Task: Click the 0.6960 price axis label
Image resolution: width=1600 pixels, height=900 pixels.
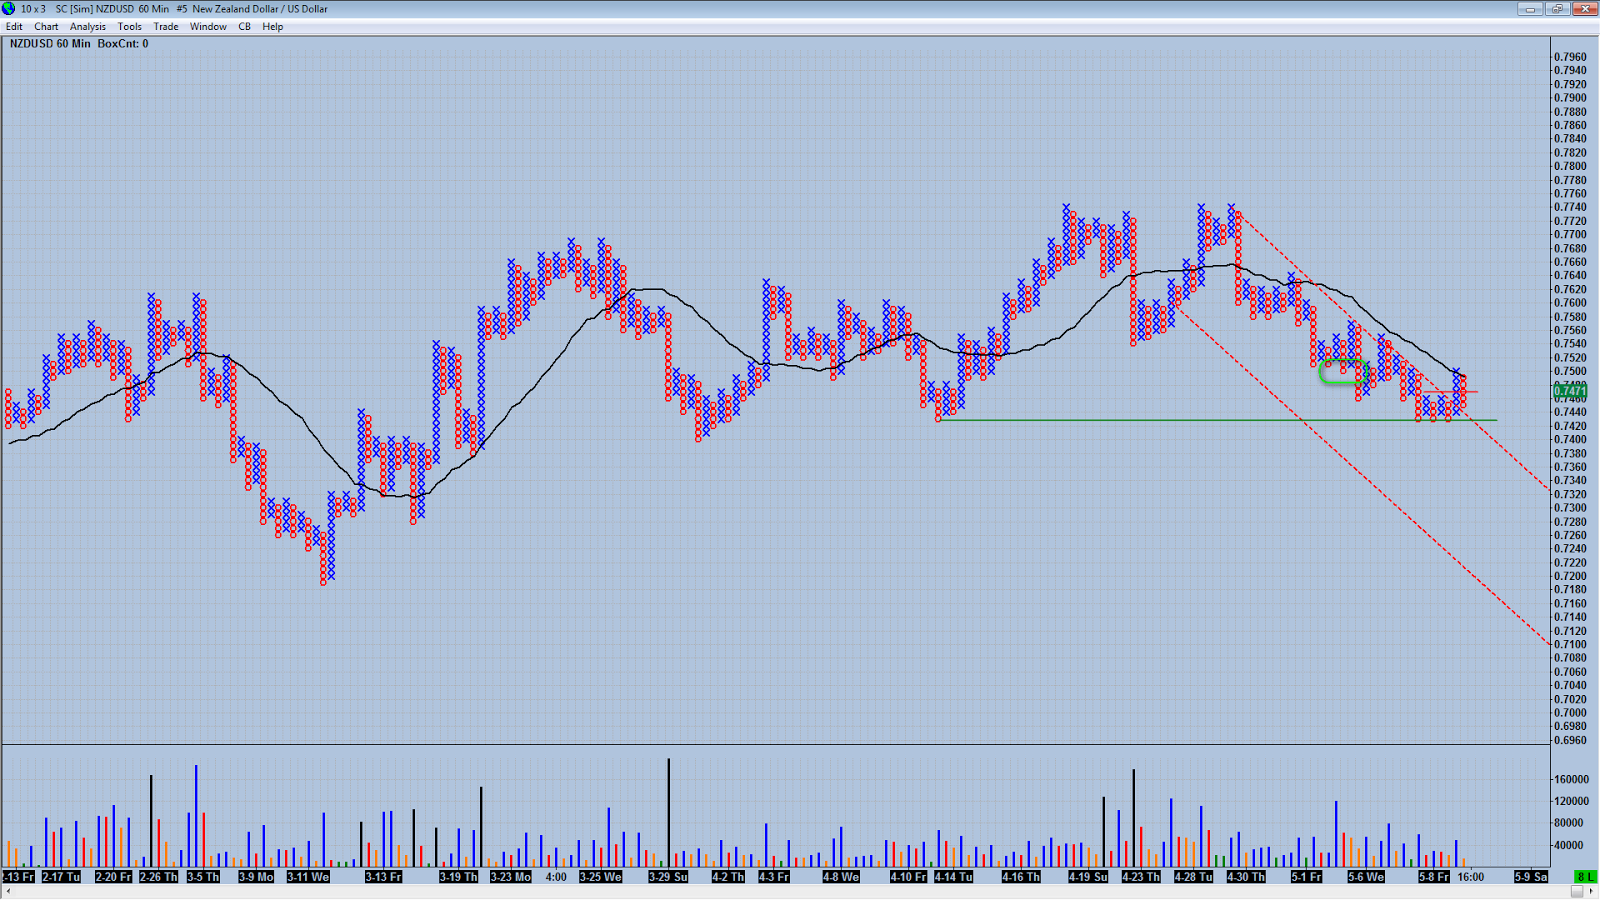Action: pyautogui.click(x=1570, y=740)
